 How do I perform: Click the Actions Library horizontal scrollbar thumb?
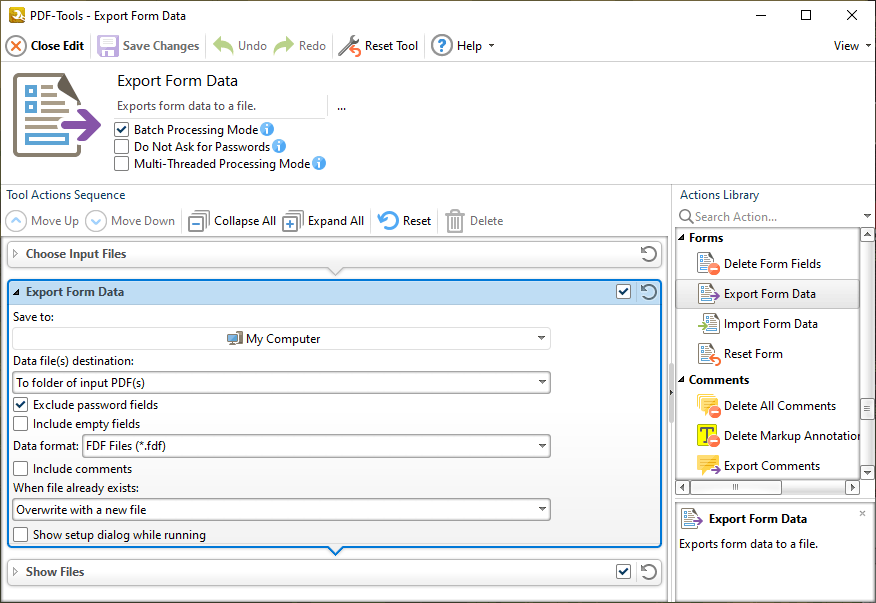pos(735,487)
